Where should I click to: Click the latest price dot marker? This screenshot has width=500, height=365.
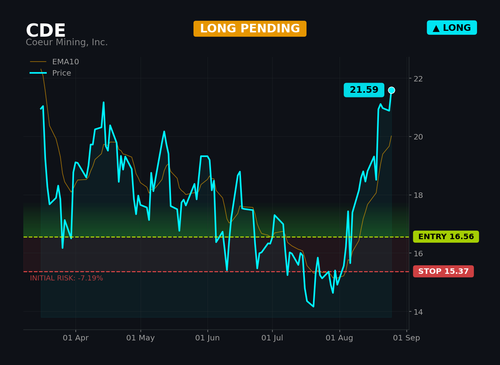tap(391, 90)
